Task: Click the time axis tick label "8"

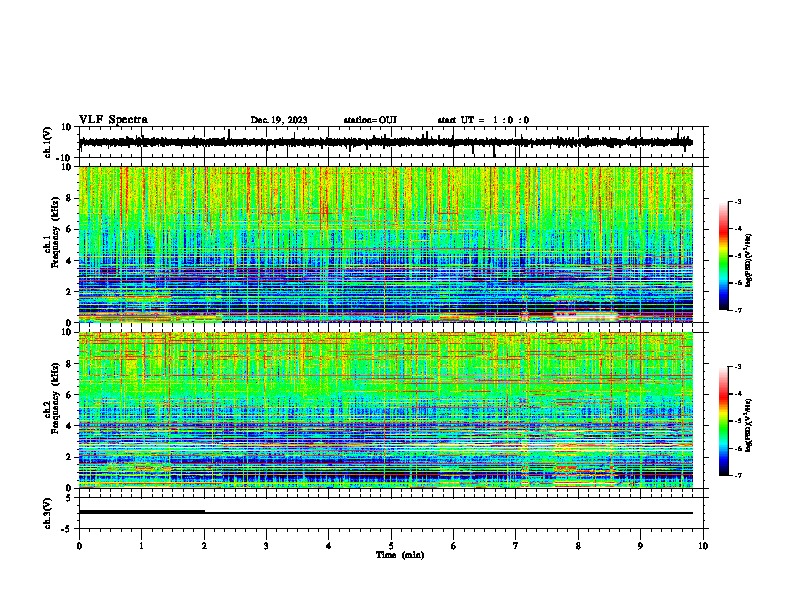Action: (578, 546)
